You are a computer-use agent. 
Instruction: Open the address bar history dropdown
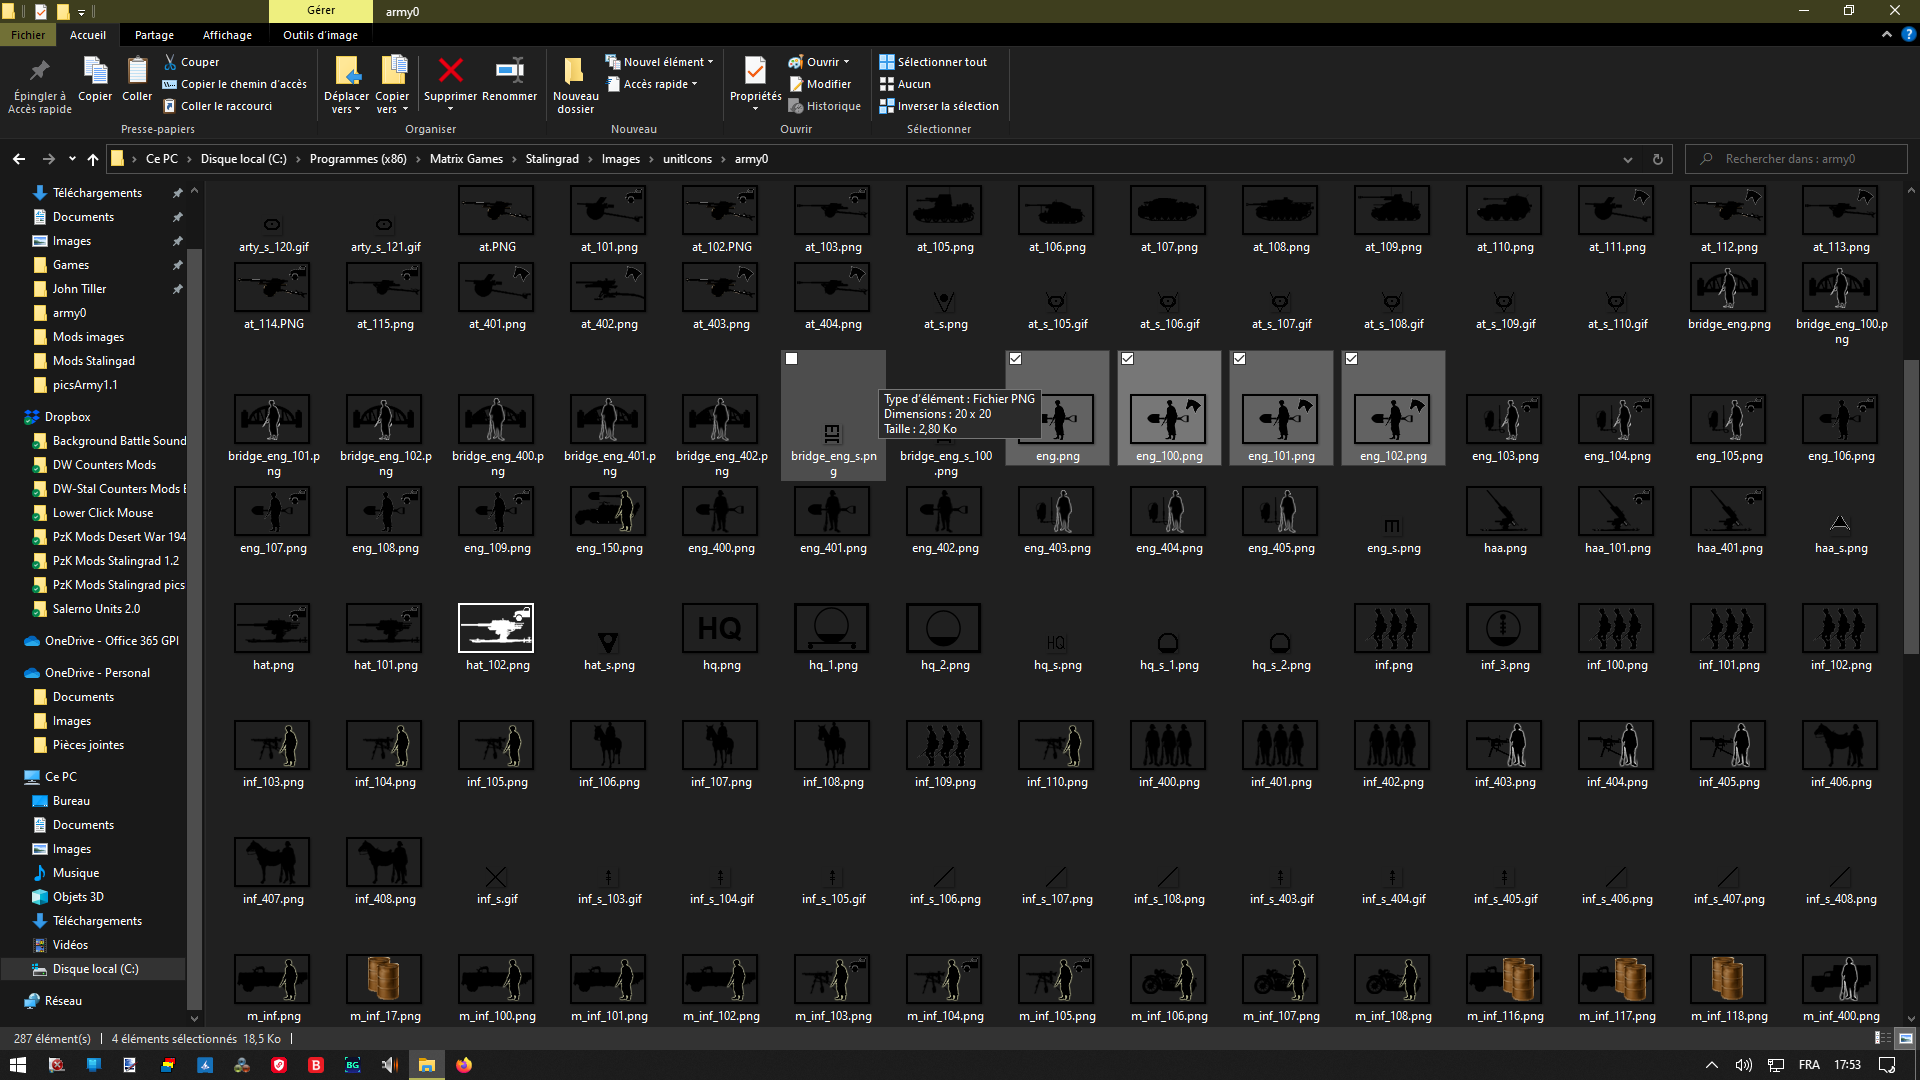[x=1627, y=159]
